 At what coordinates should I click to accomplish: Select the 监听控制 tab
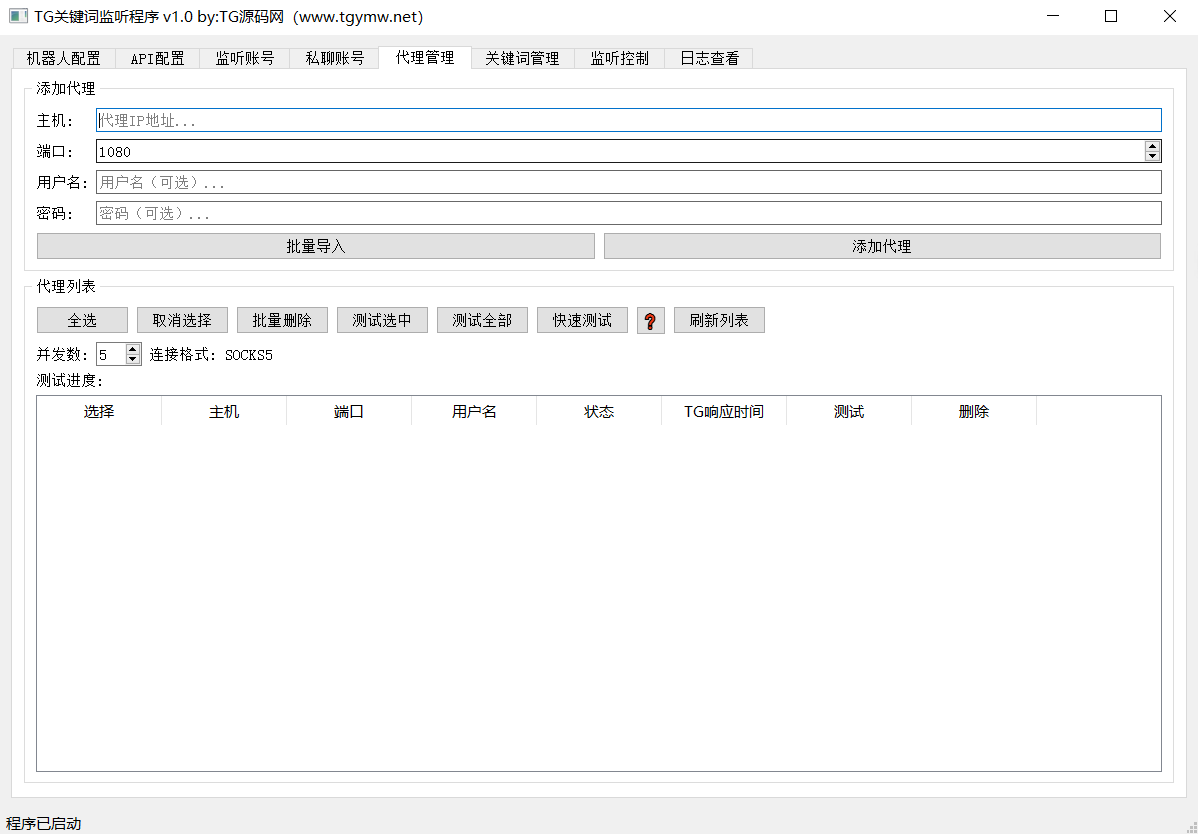619,58
